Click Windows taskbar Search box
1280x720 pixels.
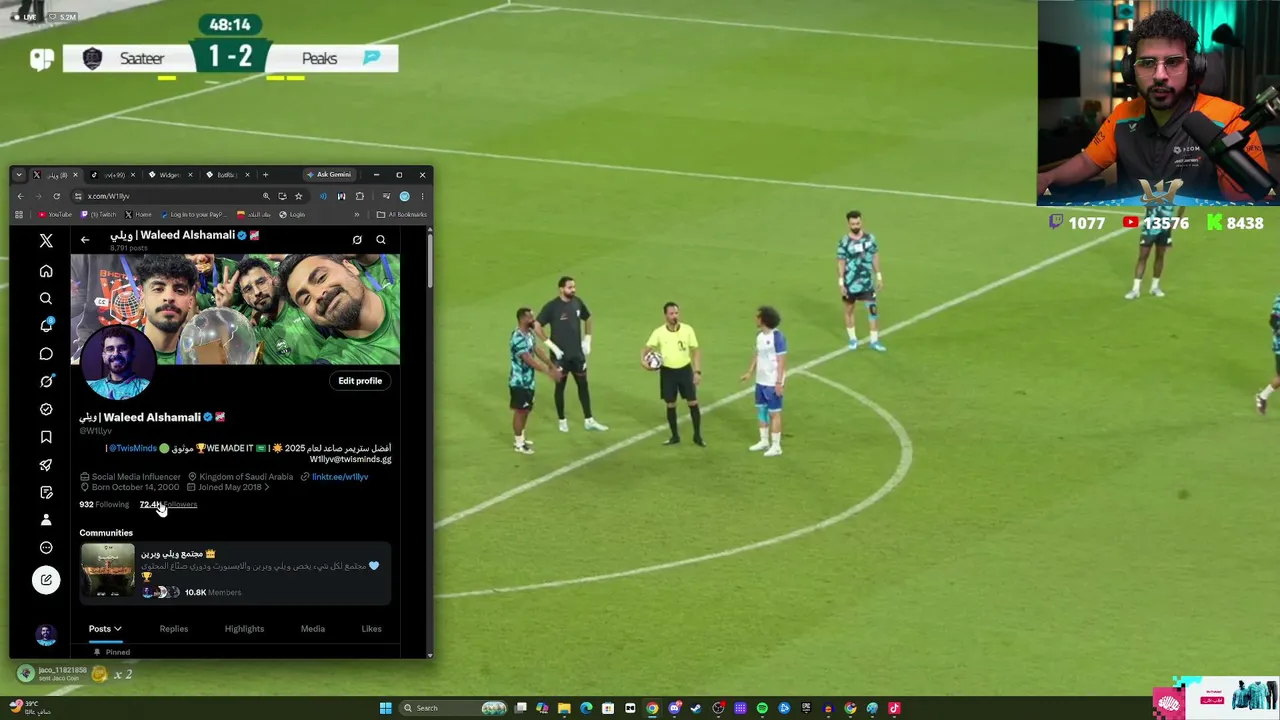(x=453, y=708)
